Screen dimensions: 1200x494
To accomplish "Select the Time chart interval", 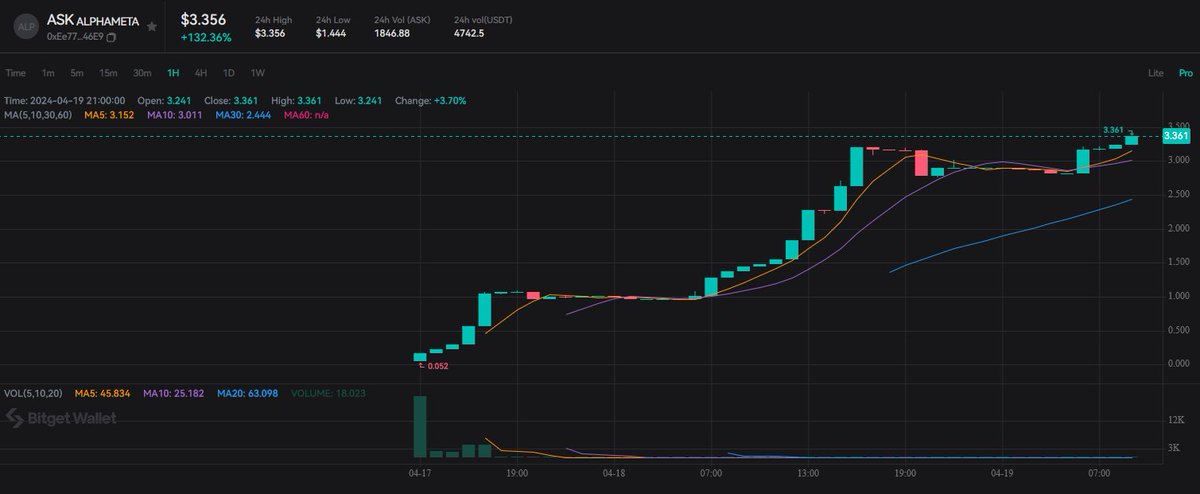I will point(15,73).
